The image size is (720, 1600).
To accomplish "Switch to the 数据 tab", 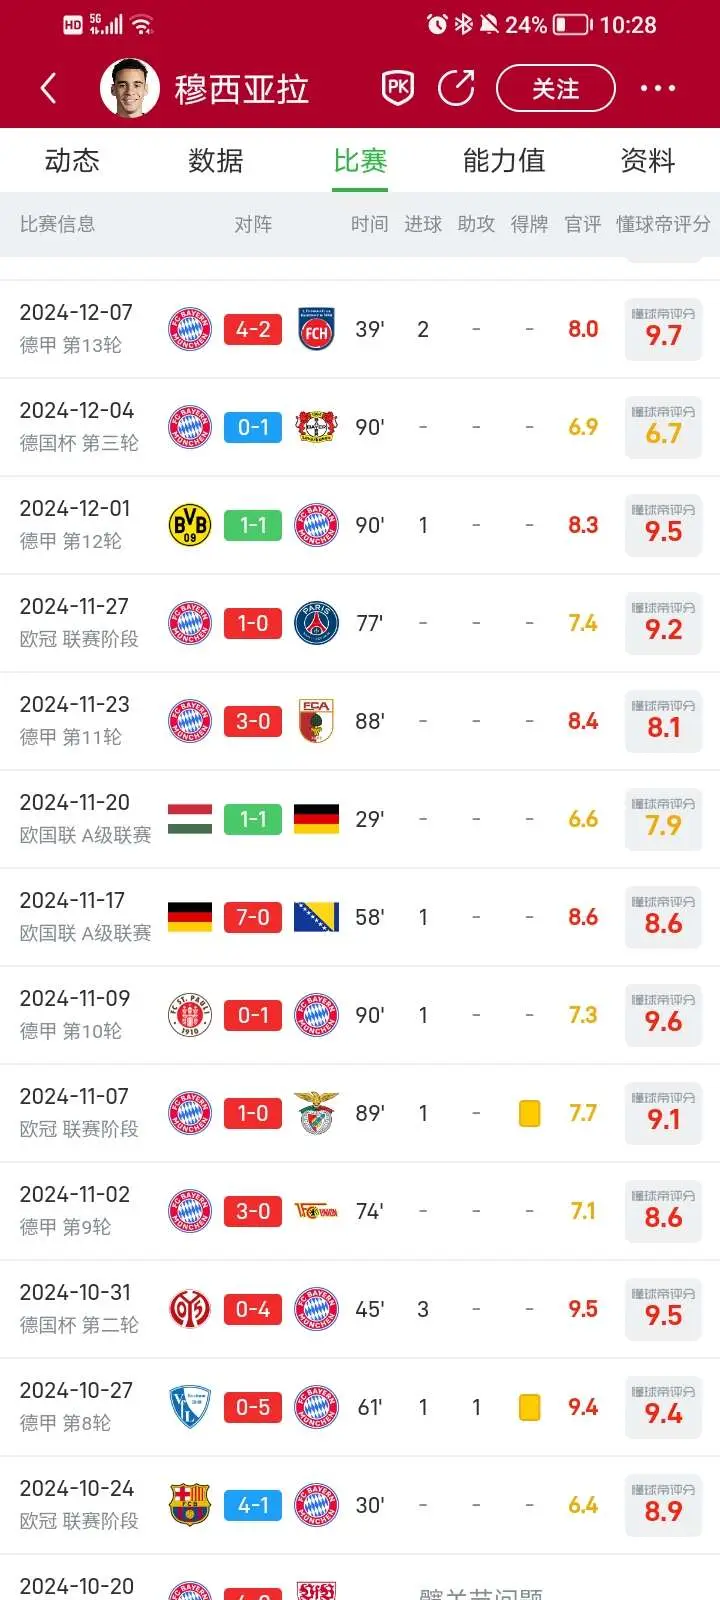I will pyautogui.click(x=216, y=160).
